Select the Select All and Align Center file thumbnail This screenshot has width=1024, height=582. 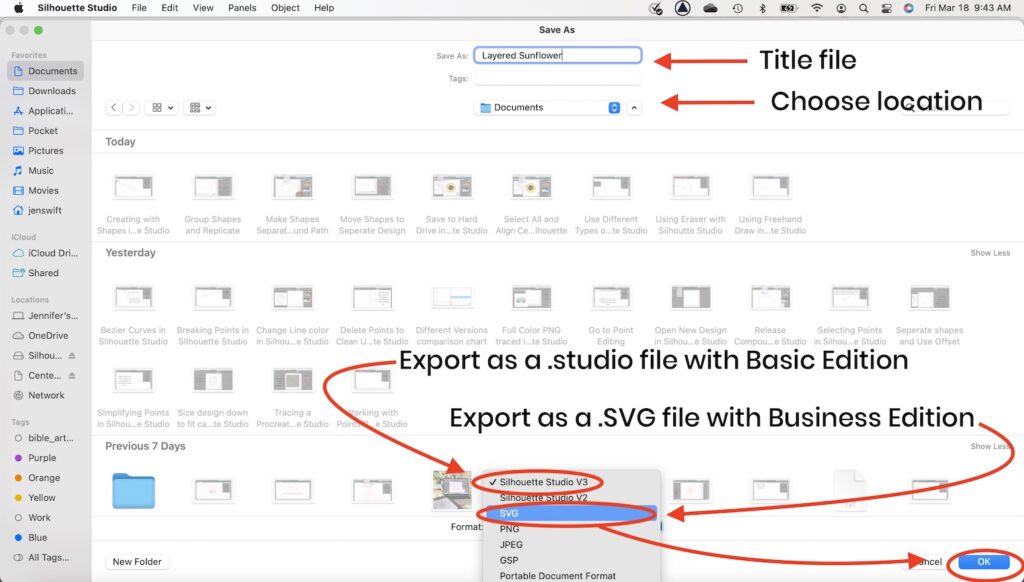(532, 187)
